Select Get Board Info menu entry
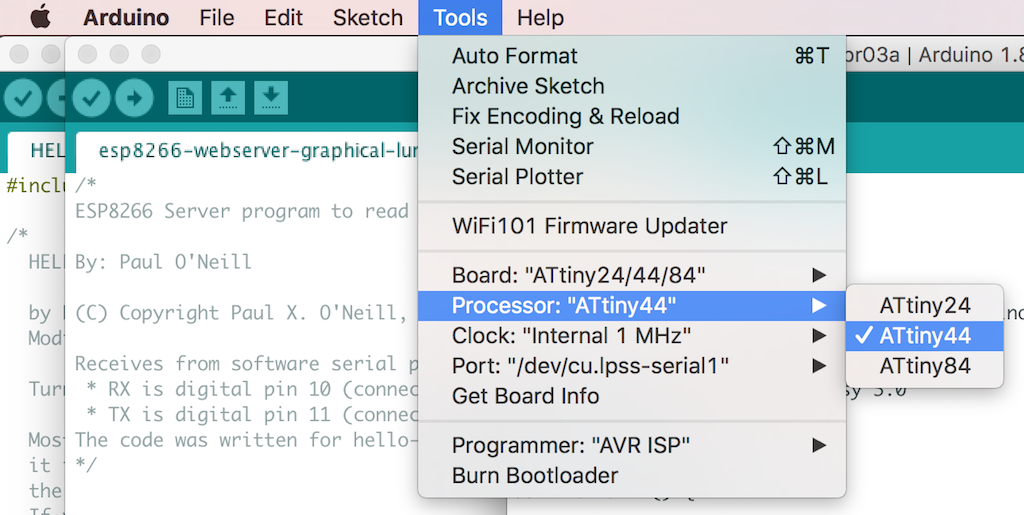Image resolution: width=1024 pixels, height=515 pixels. 526,395
